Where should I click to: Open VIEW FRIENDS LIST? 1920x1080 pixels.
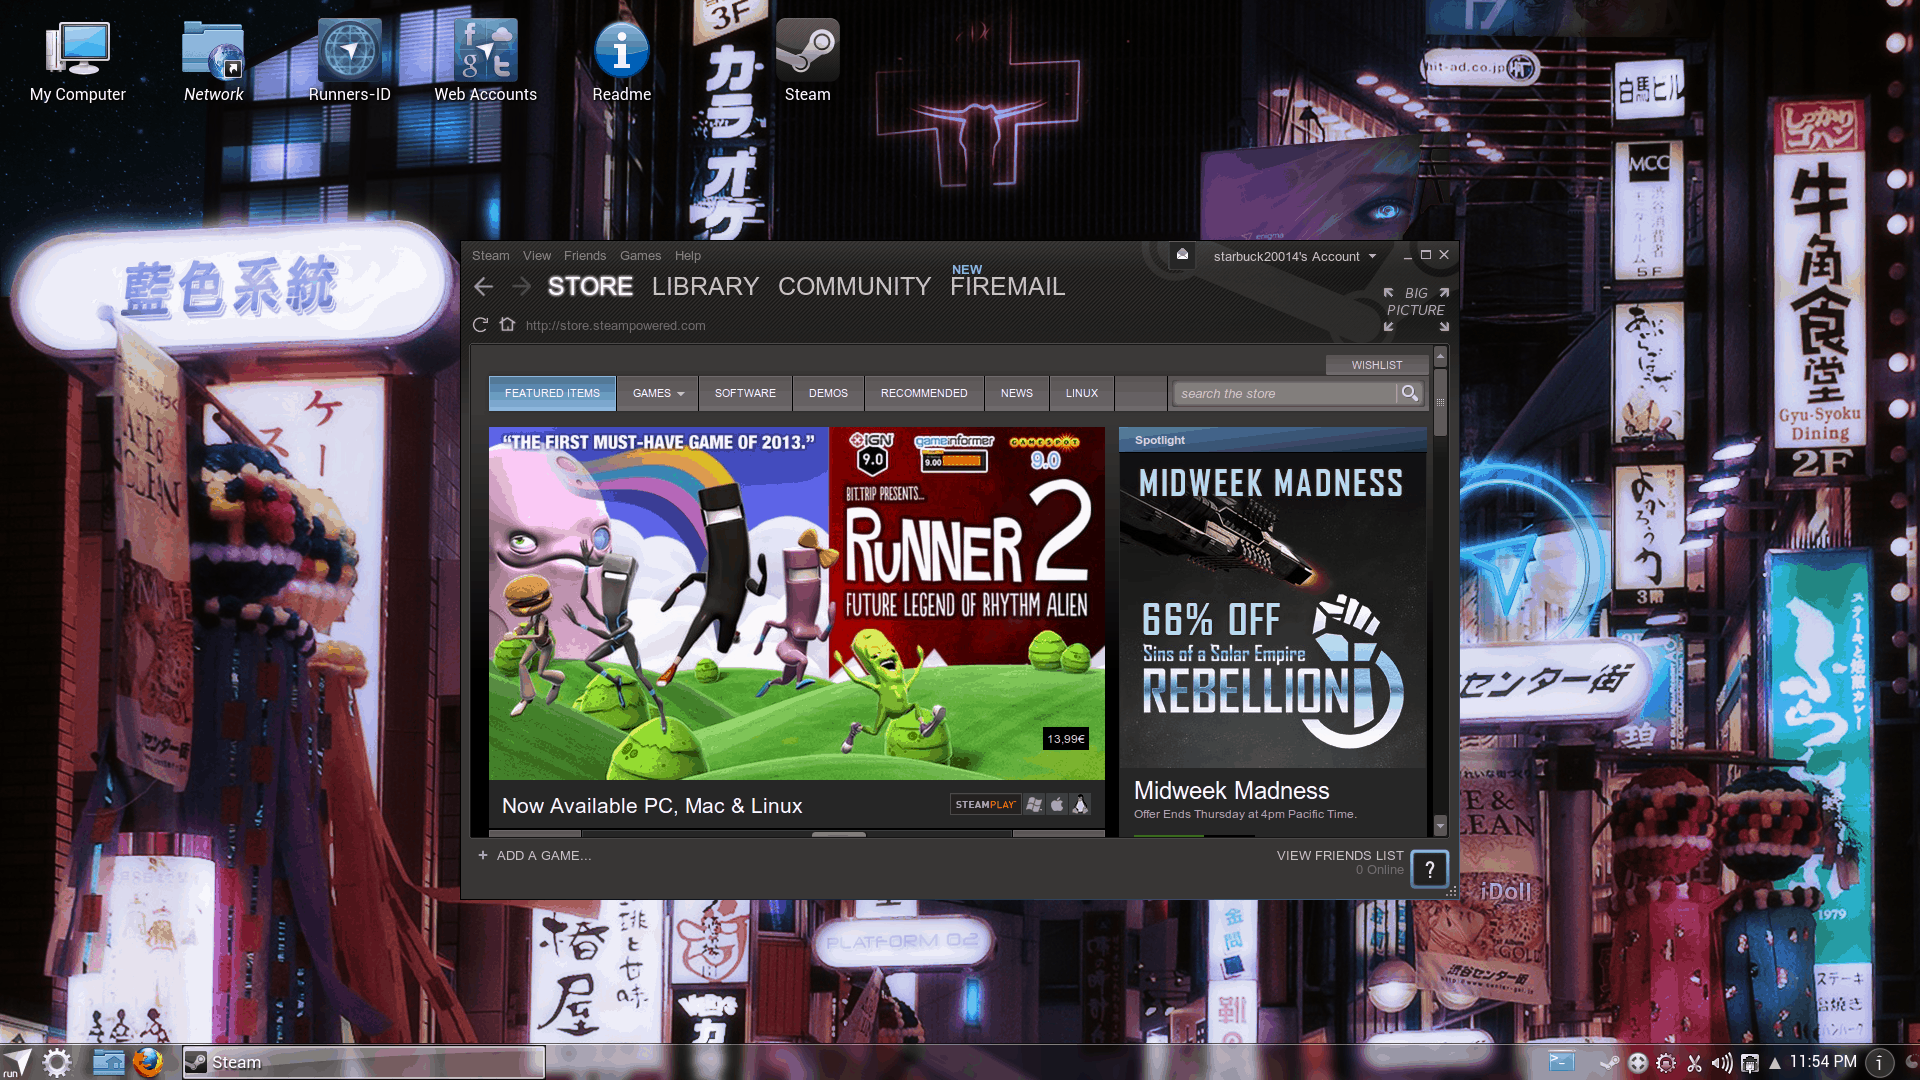[x=1340, y=855]
